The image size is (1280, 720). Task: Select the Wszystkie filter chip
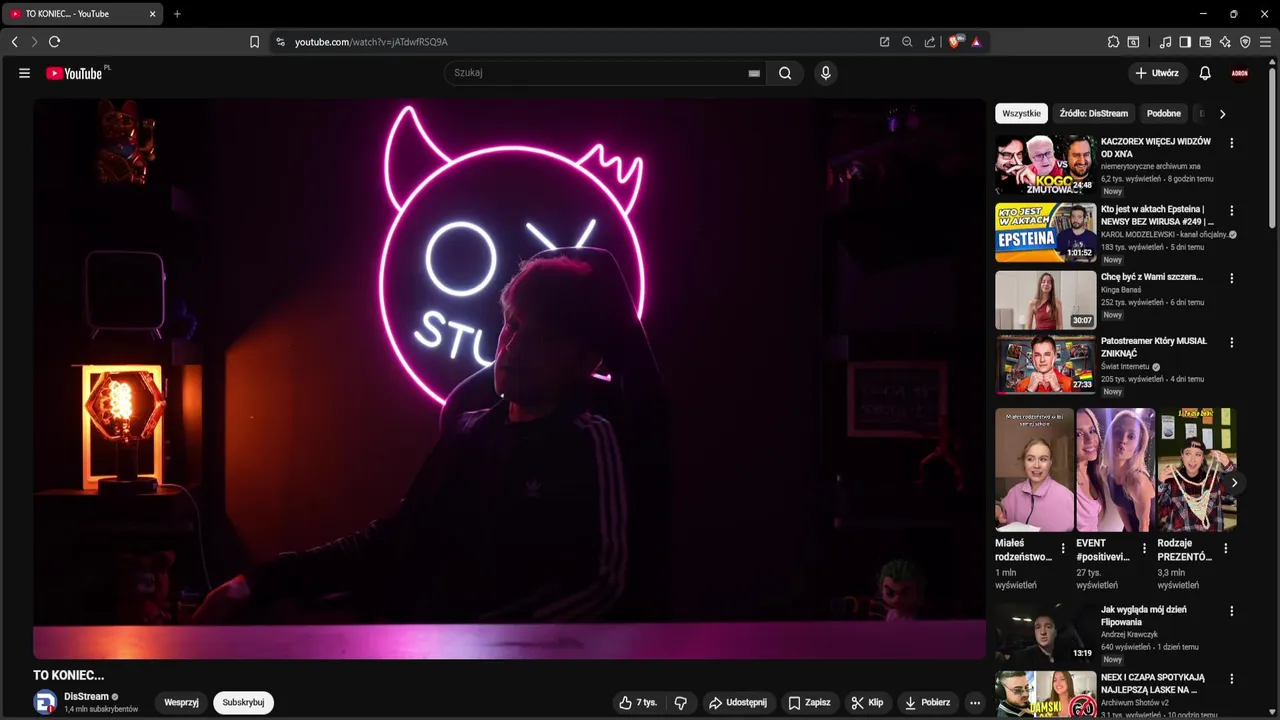[x=1021, y=113]
